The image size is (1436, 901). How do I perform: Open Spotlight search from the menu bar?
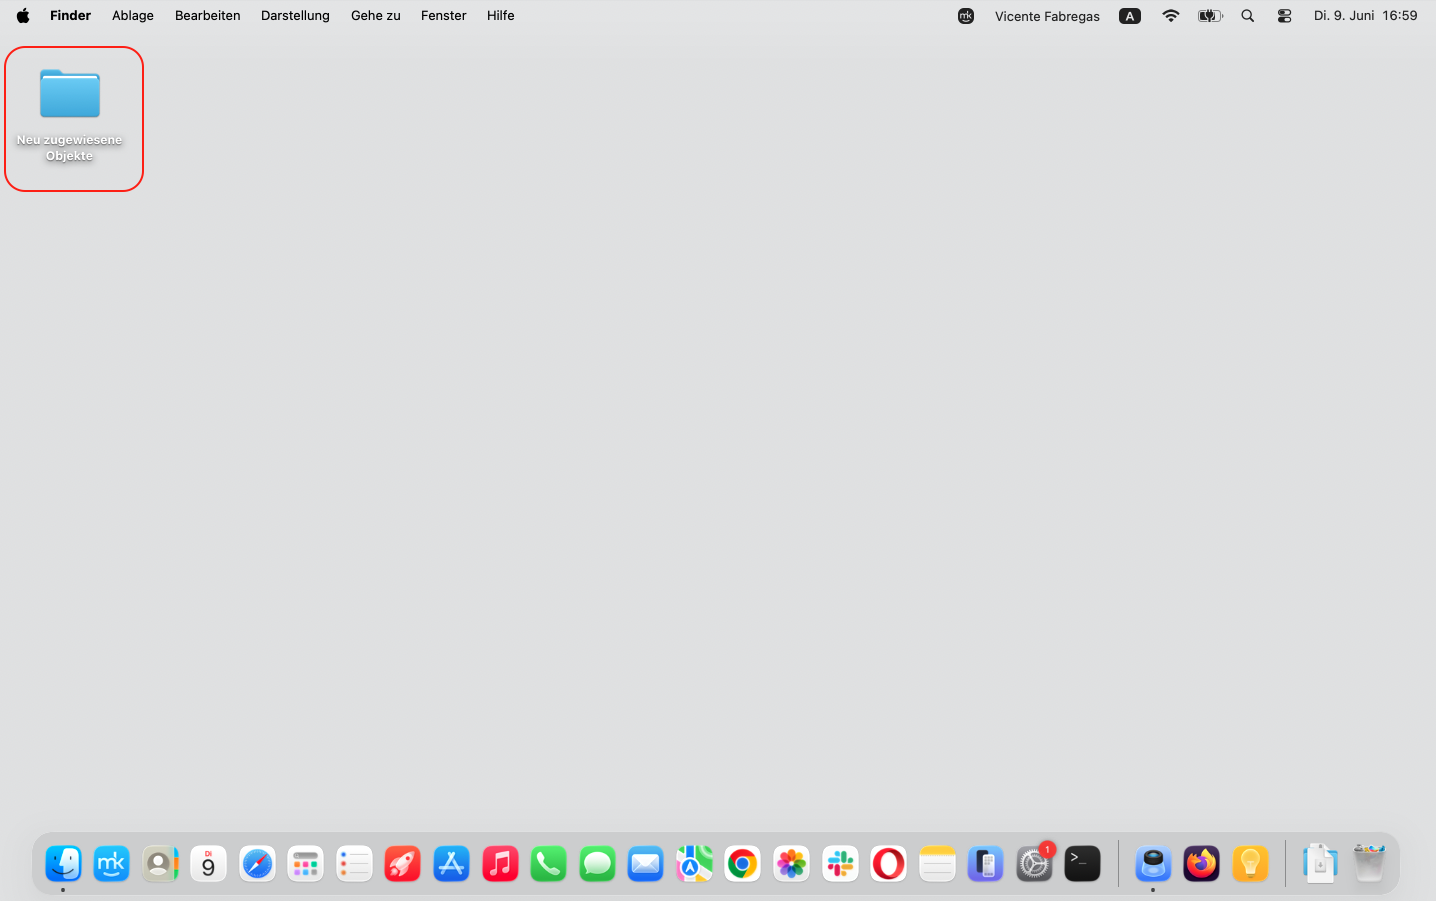coord(1248,15)
